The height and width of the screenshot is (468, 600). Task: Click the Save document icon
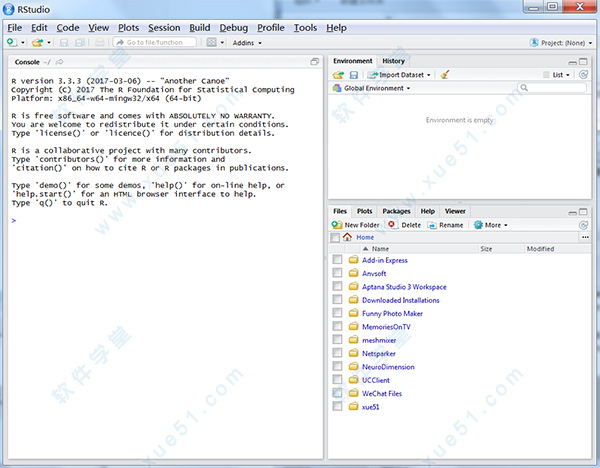point(64,42)
